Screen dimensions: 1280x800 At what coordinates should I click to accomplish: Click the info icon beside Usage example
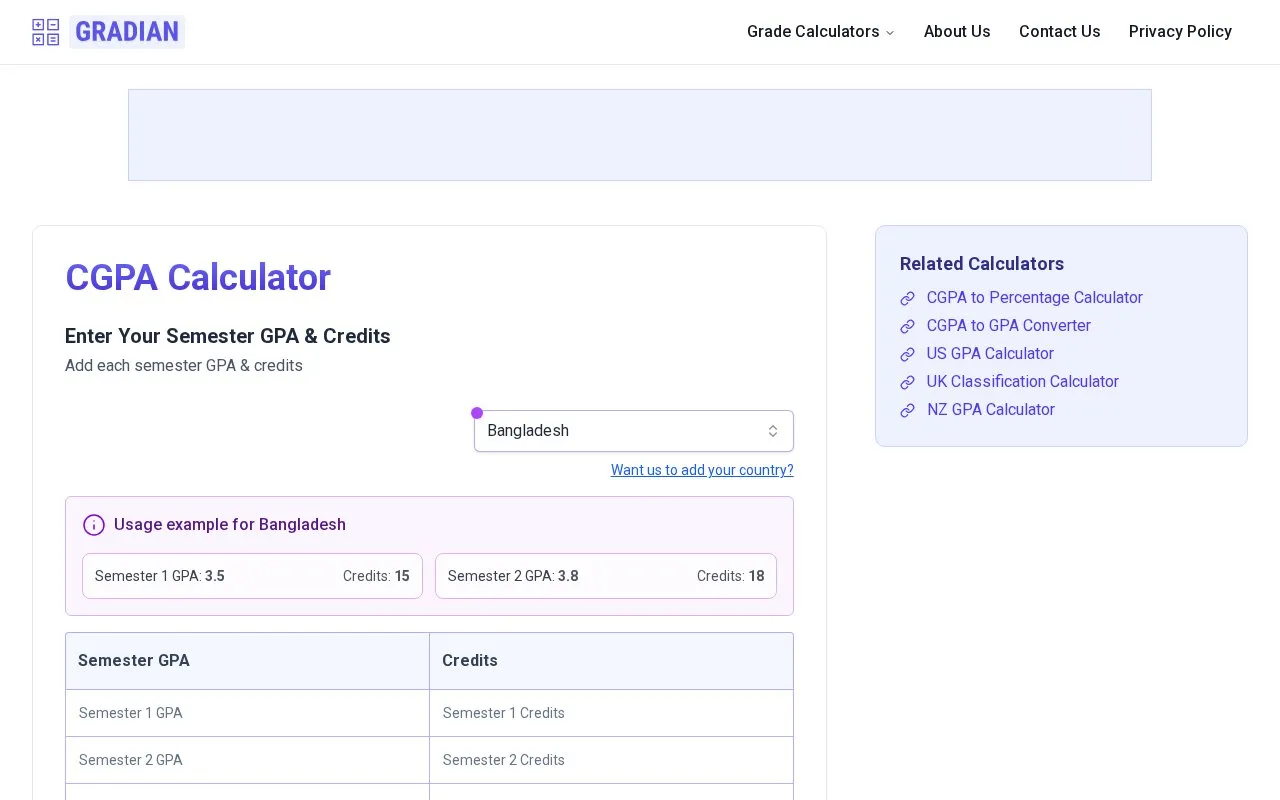coord(94,525)
